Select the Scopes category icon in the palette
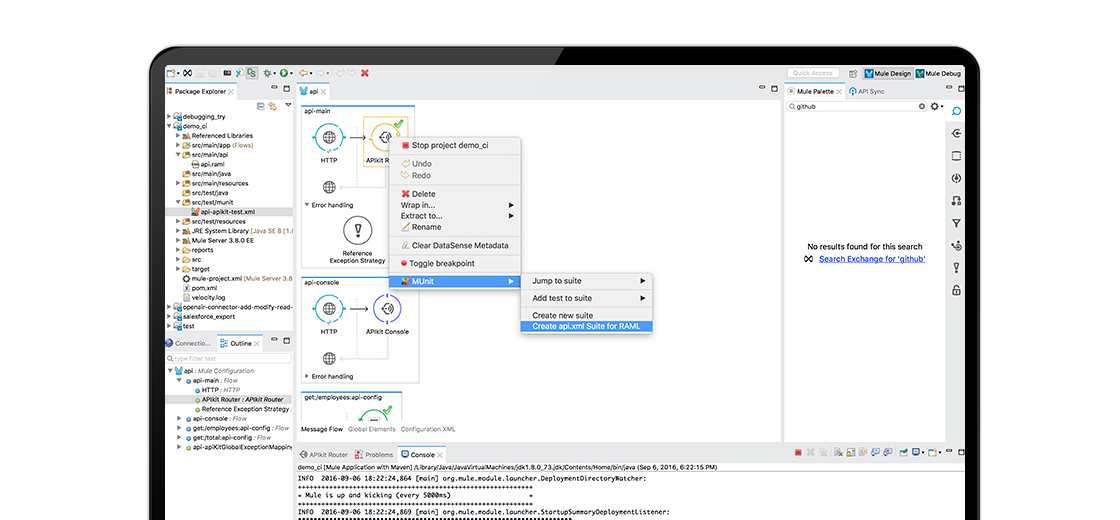Viewport: 1120px width, 520px height. [x=956, y=156]
